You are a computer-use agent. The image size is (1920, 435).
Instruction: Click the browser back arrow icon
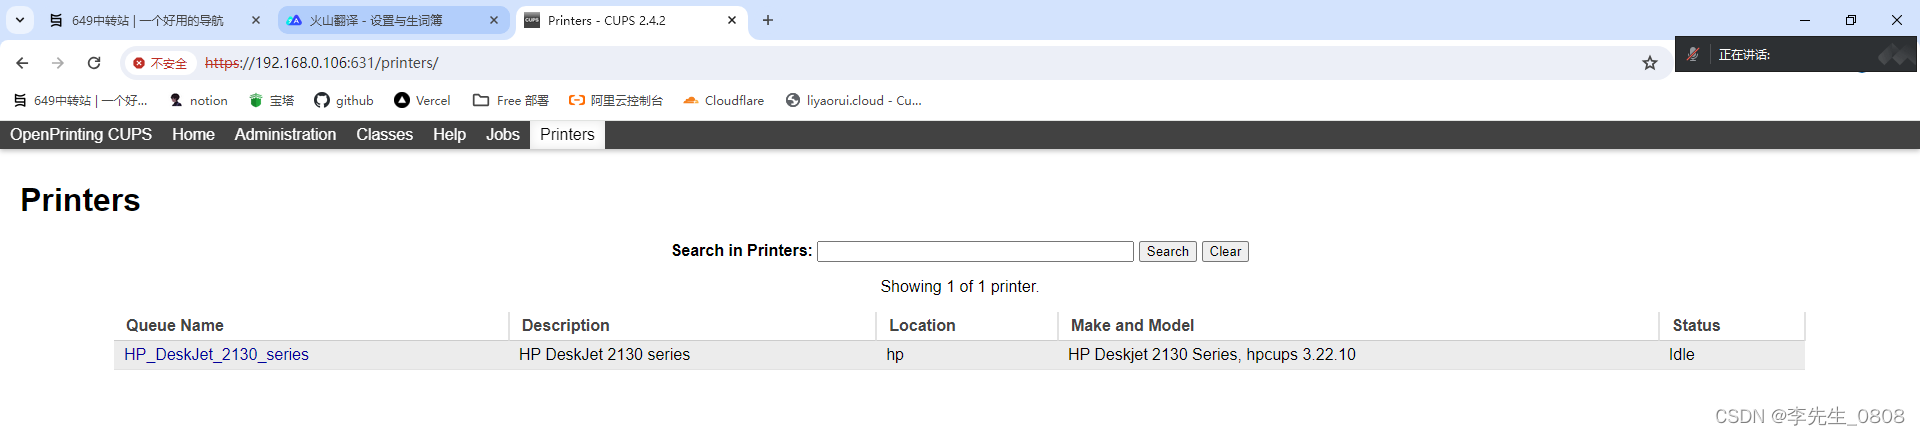22,63
